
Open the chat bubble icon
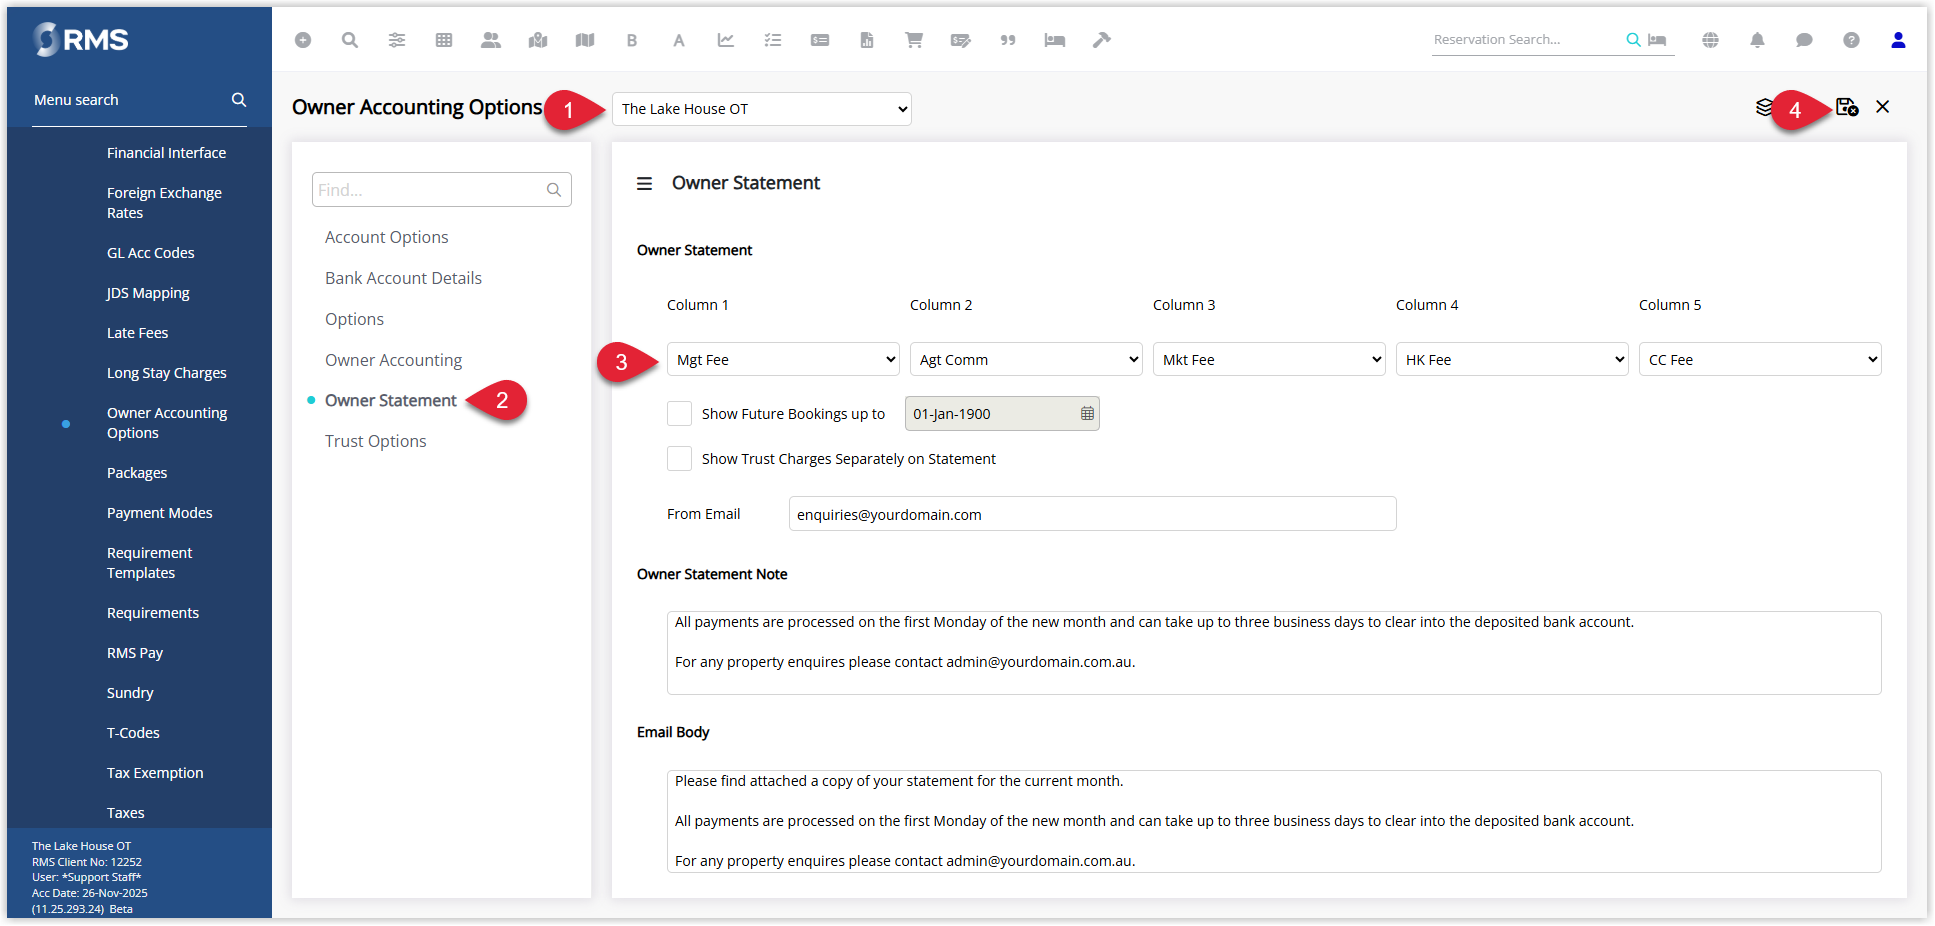(1805, 40)
